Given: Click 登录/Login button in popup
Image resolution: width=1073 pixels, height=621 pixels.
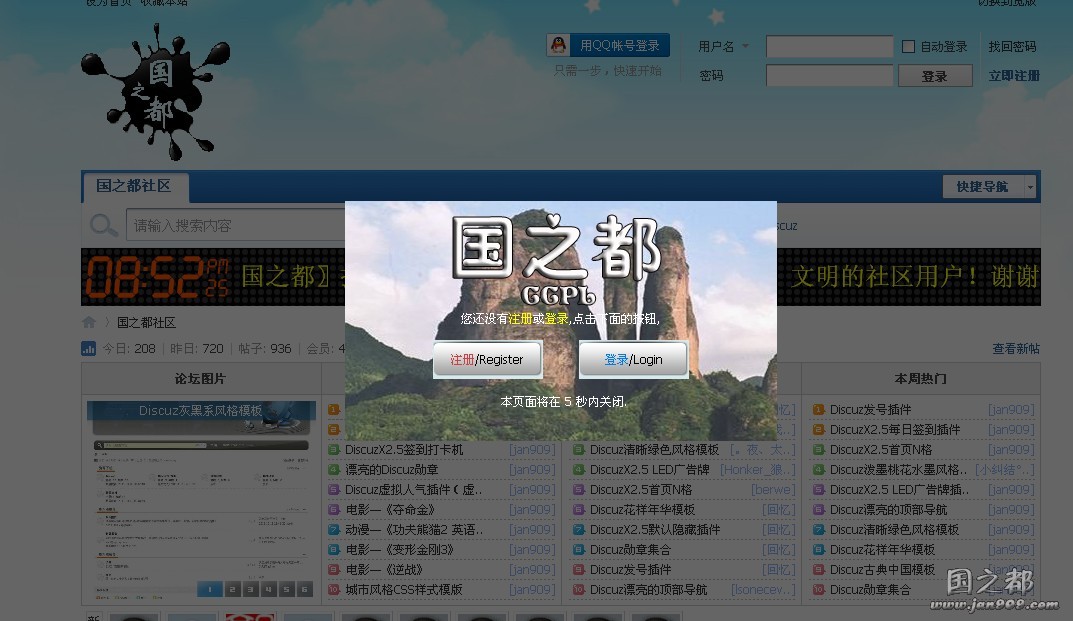Looking at the screenshot, I should tap(633, 359).
